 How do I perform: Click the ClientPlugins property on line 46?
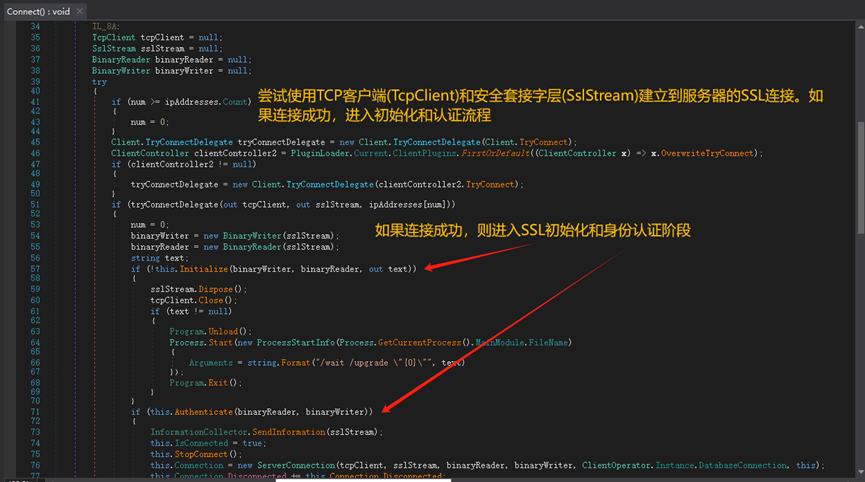coord(425,153)
